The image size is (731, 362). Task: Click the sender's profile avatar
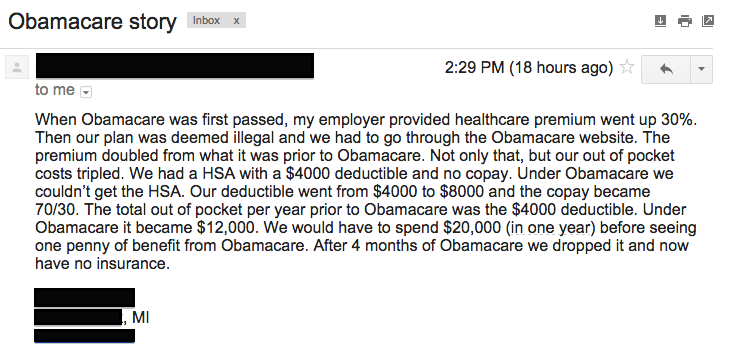click(x=17, y=68)
